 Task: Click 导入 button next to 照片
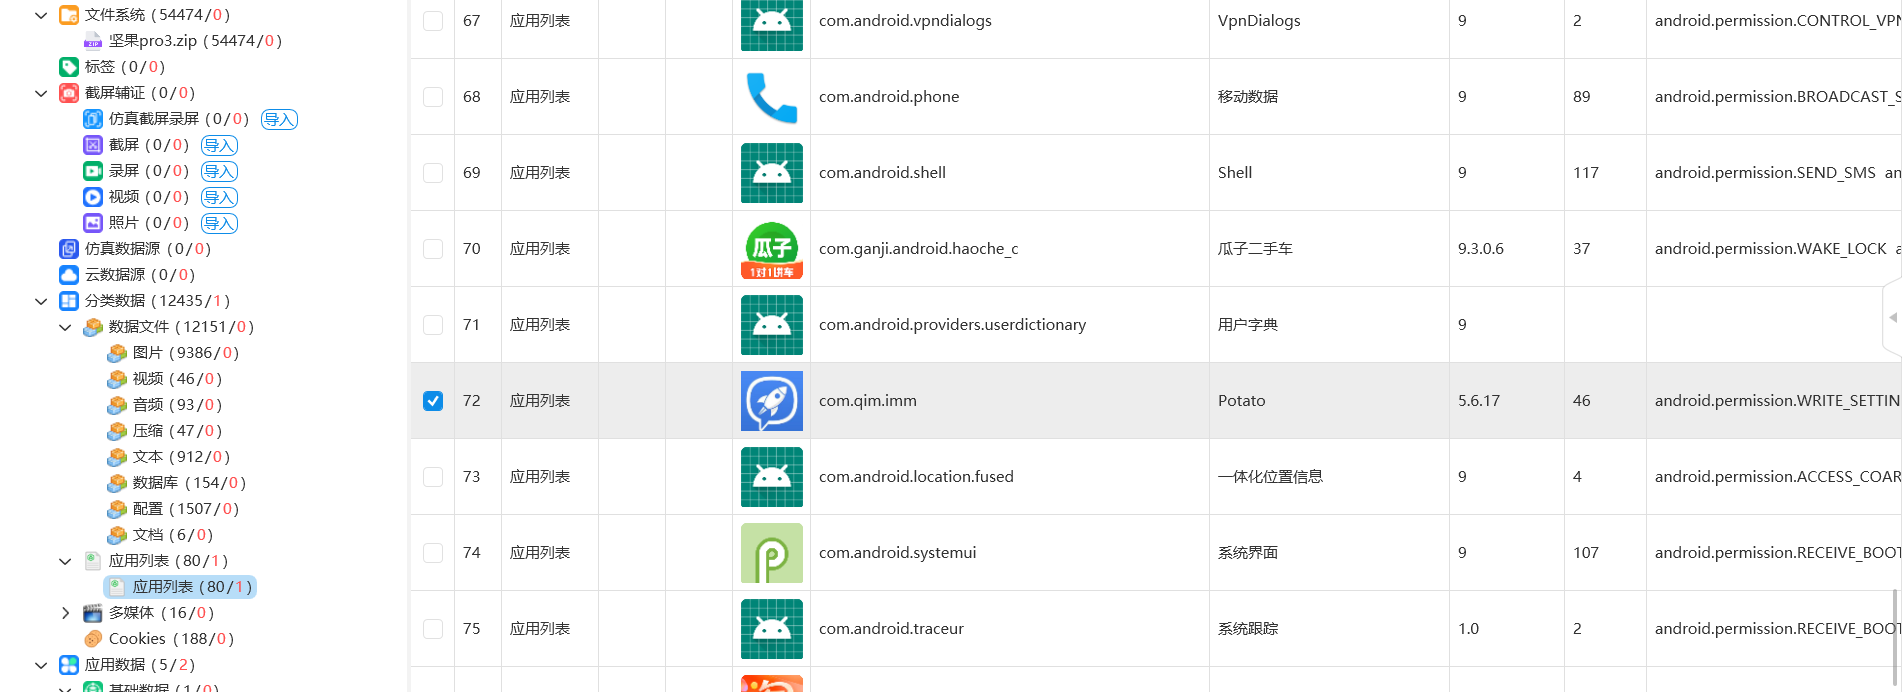click(x=219, y=223)
